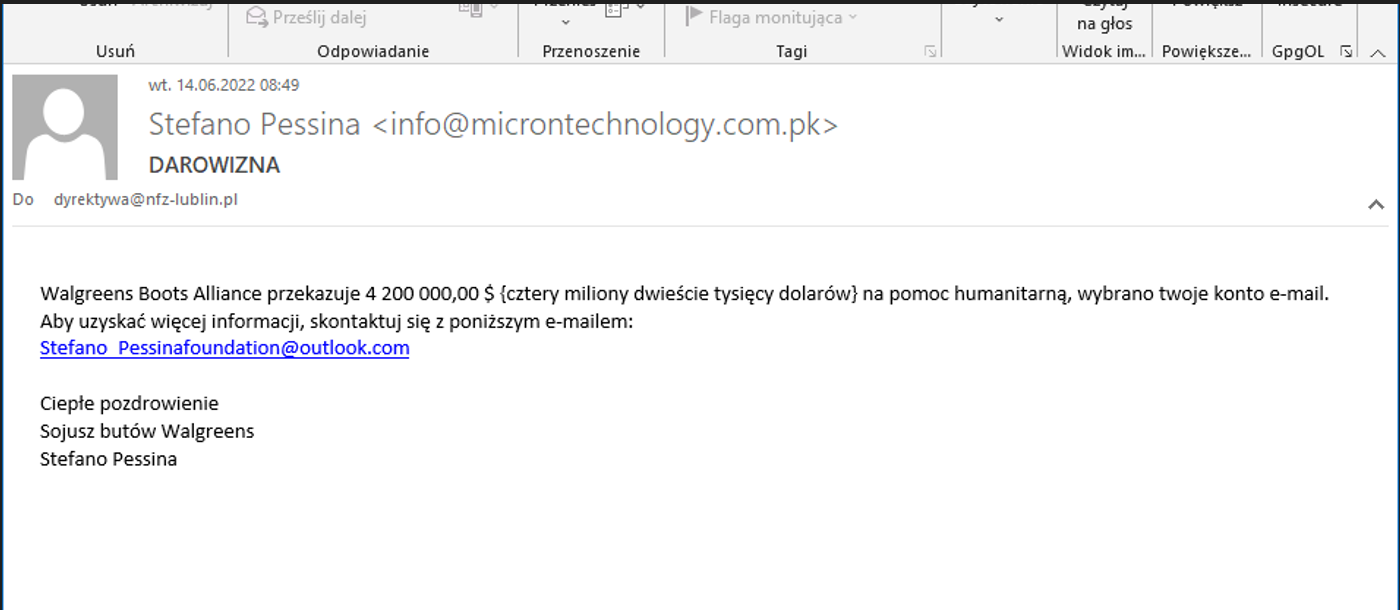The height and width of the screenshot is (610, 1400).
Task: Click the DAROWIZNA subject line
Action: pos(214,165)
